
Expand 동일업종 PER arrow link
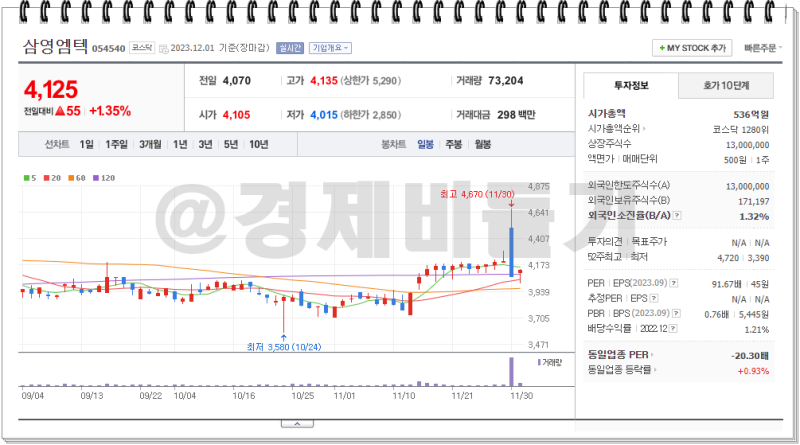tap(620, 355)
